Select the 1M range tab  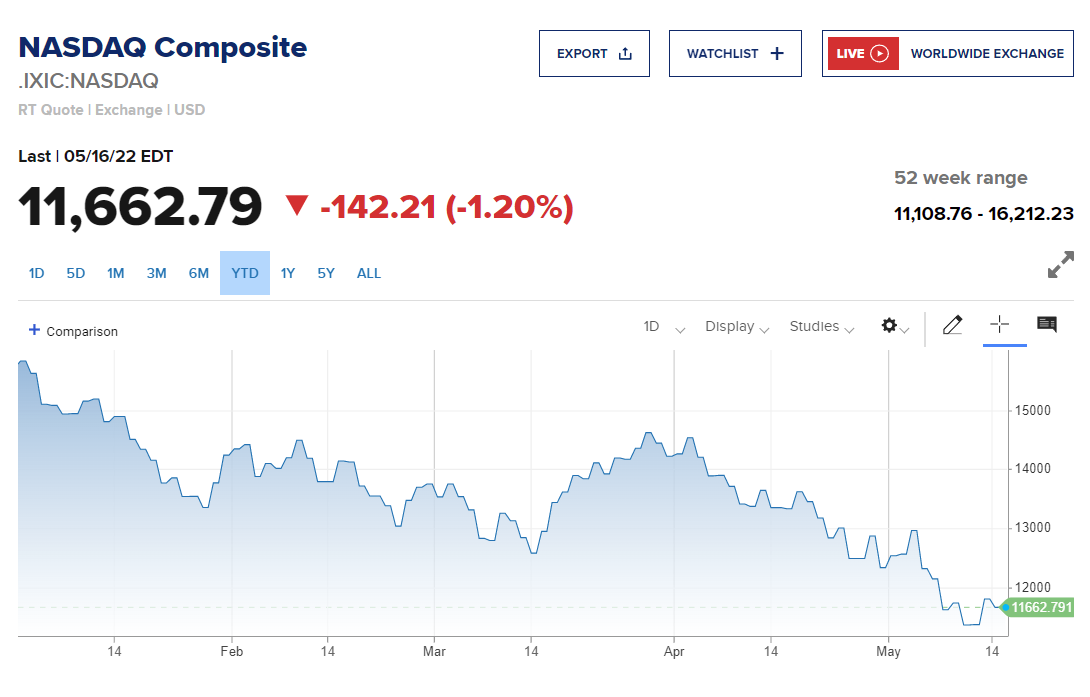116,273
